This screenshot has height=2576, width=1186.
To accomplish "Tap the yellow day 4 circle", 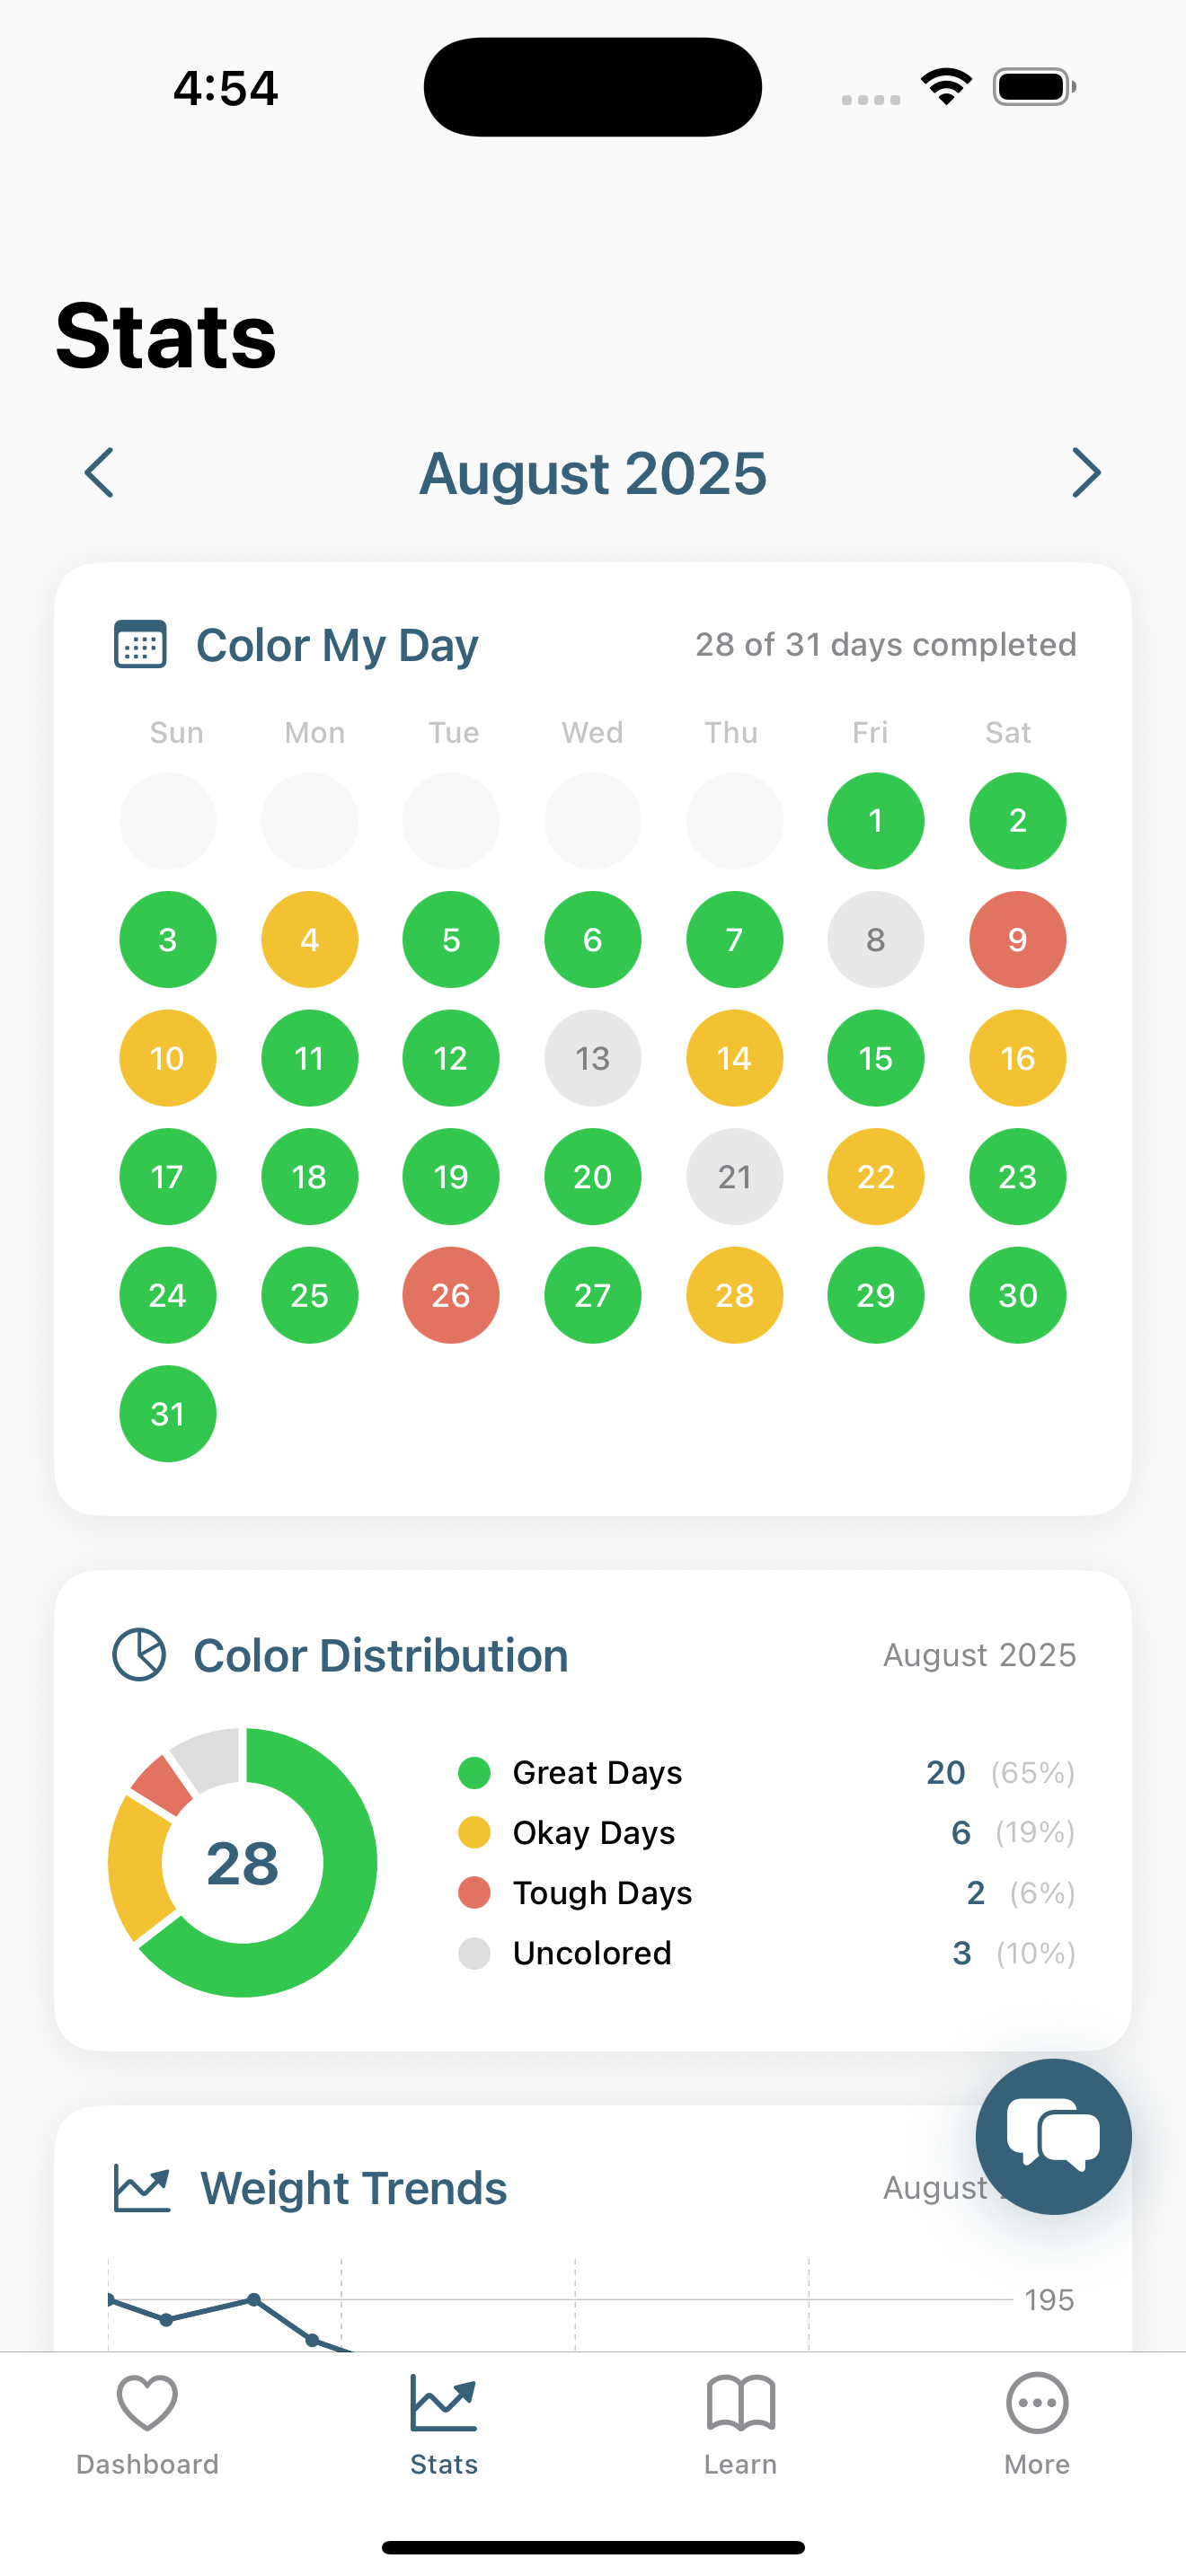I will click(x=309, y=940).
